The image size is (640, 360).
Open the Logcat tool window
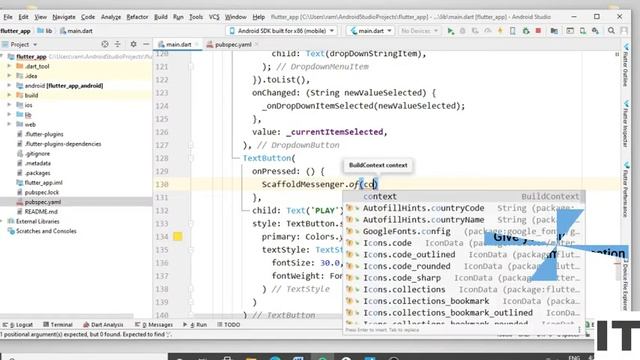pos(18,325)
